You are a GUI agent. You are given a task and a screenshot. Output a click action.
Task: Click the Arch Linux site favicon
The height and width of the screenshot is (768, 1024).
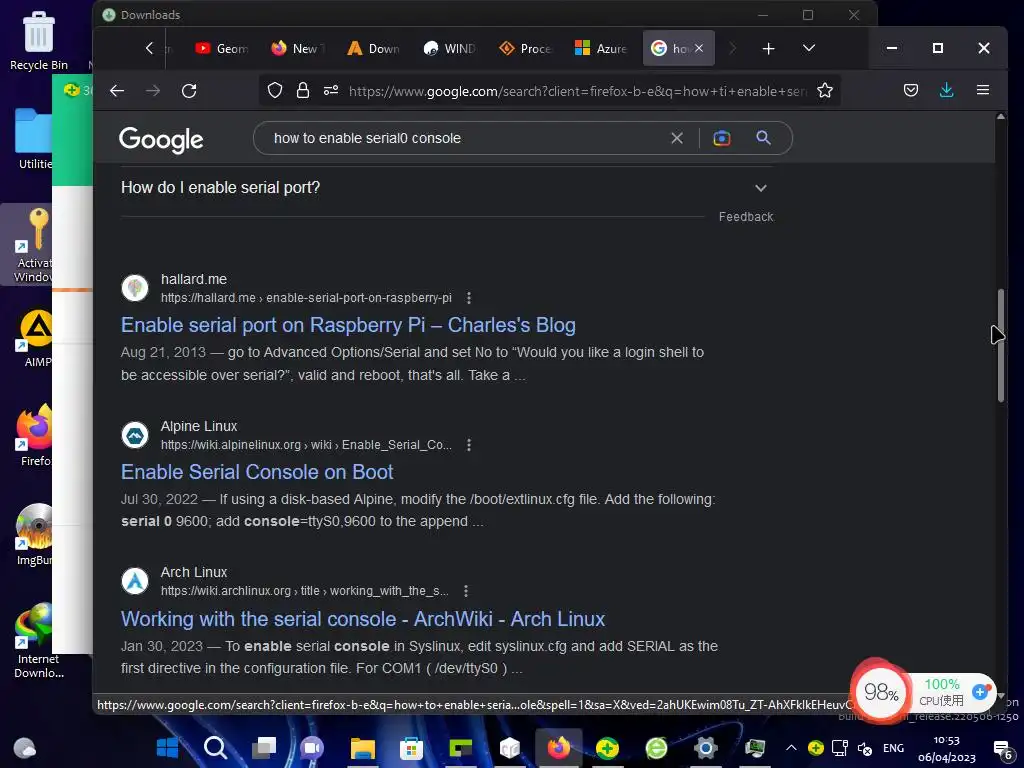(x=135, y=581)
